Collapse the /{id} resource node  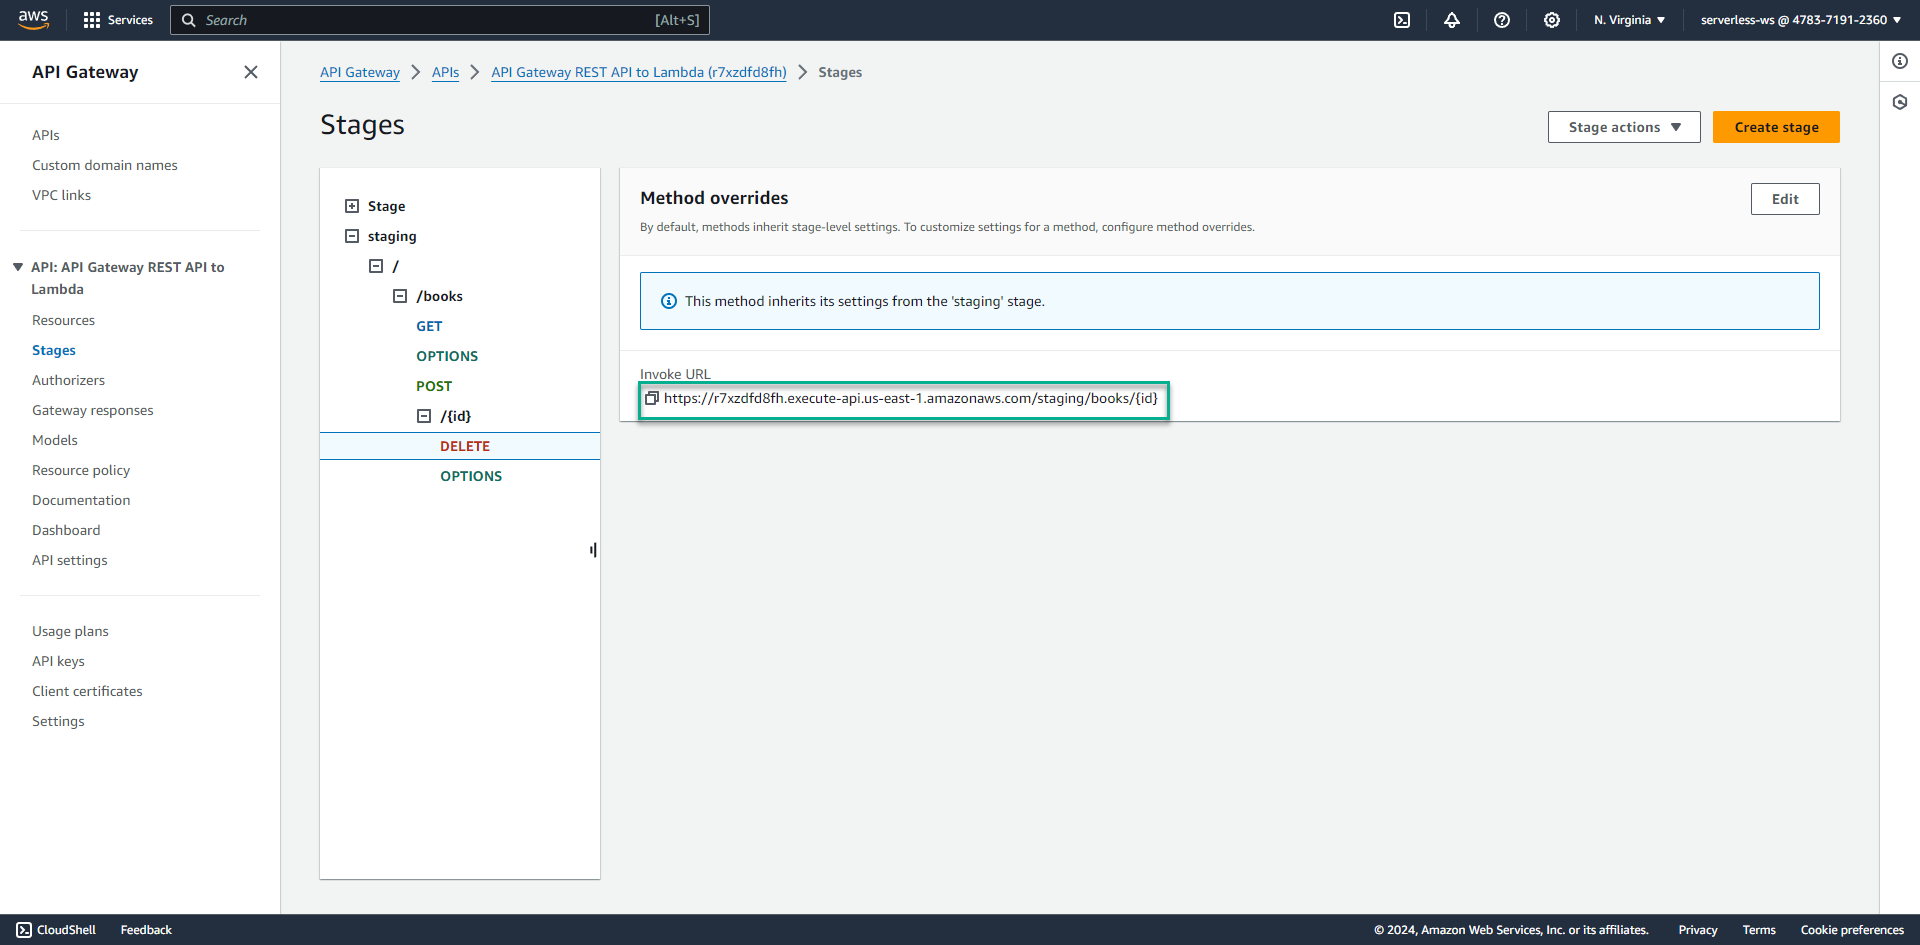pos(424,416)
